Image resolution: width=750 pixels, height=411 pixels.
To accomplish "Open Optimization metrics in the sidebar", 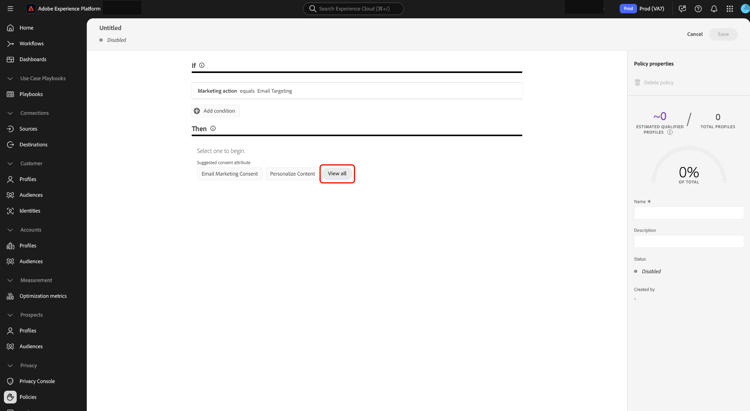I will point(43,296).
